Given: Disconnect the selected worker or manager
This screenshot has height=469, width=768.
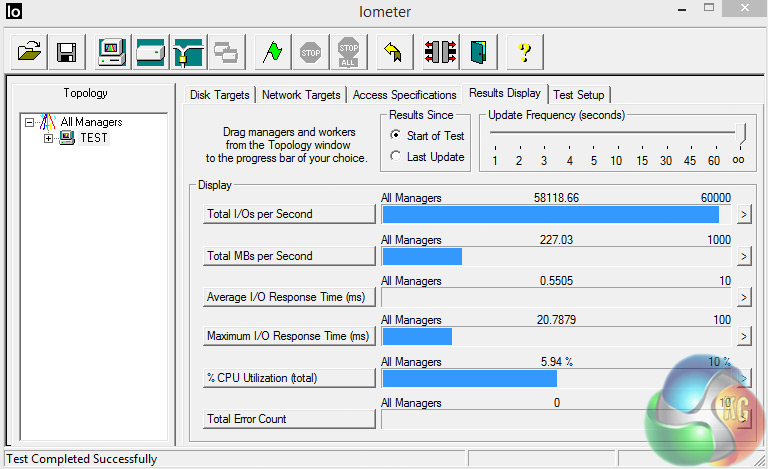Looking at the screenshot, I should tap(440, 51).
